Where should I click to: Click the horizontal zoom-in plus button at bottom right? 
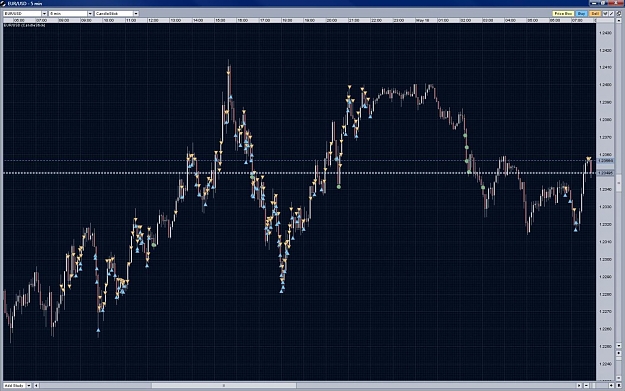pyautogui.click(x=611, y=385)
